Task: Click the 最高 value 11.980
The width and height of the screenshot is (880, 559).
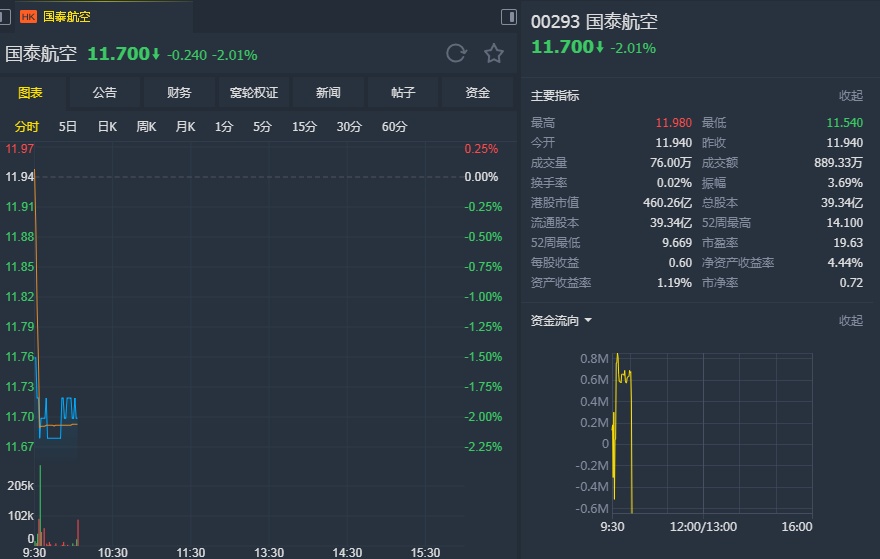Action: [x=673, y=122]
